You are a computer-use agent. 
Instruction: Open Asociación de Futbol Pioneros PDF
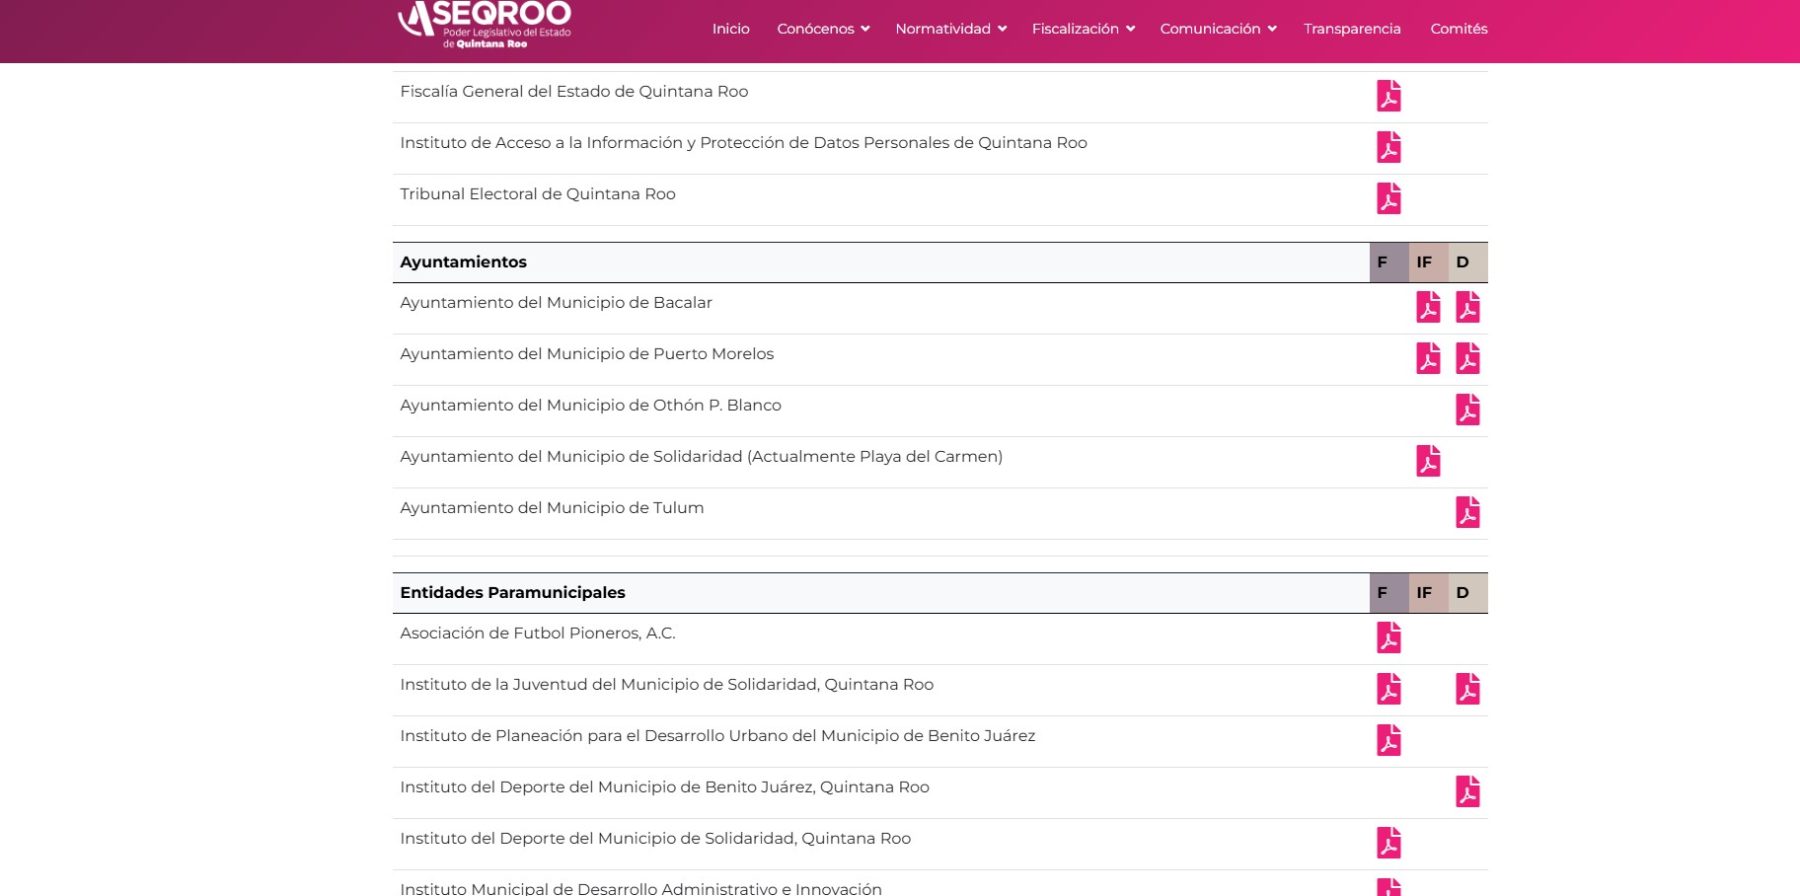click(1388, 638)
